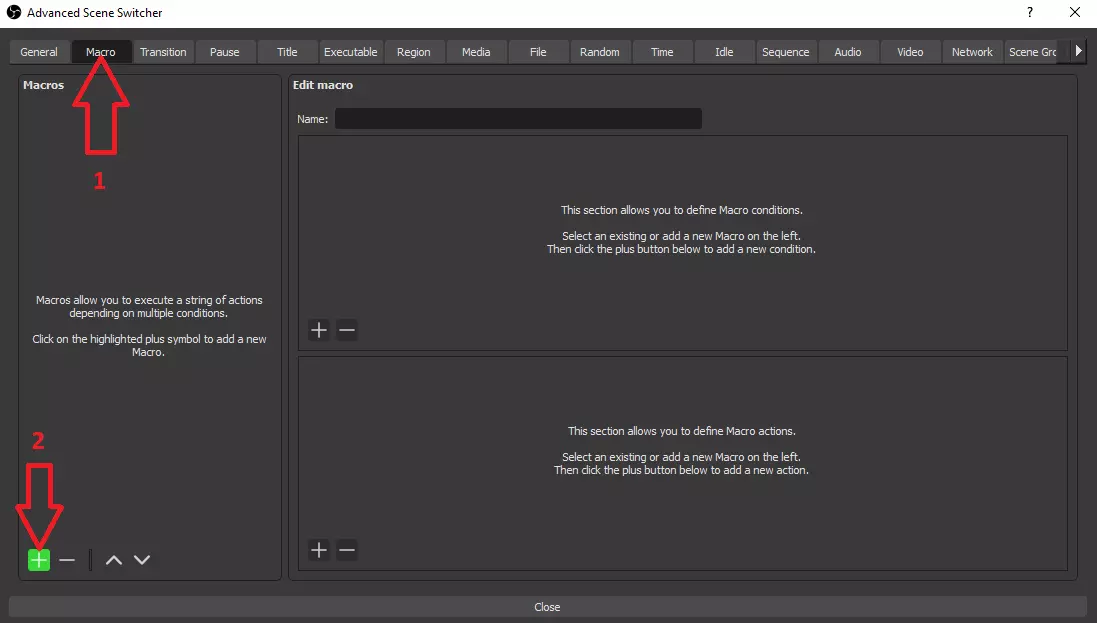Viewport: 1097px width, 623px height.
Task: Open the Video tab
Action: click(x=910, y=52)
